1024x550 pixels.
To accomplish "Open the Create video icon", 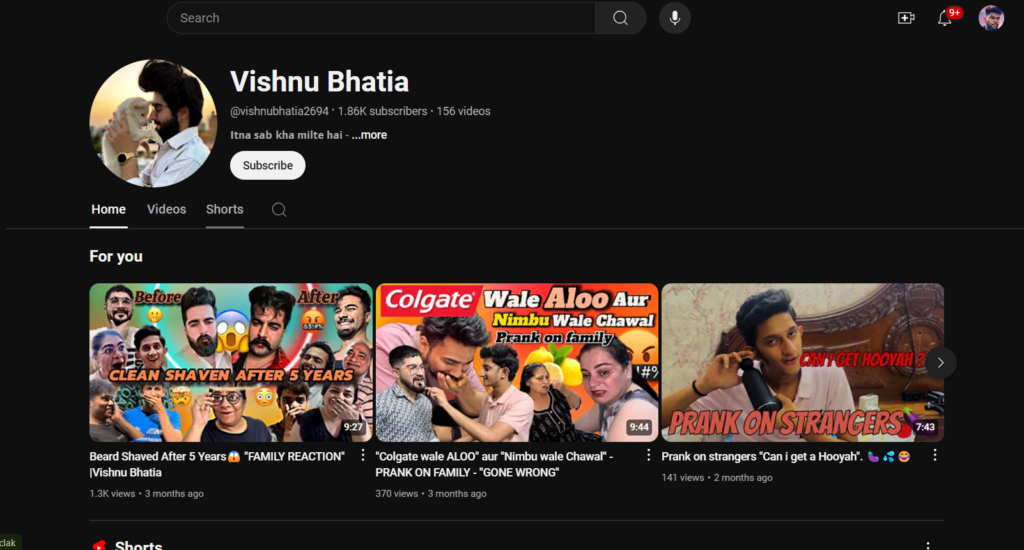I will point(906,18).
